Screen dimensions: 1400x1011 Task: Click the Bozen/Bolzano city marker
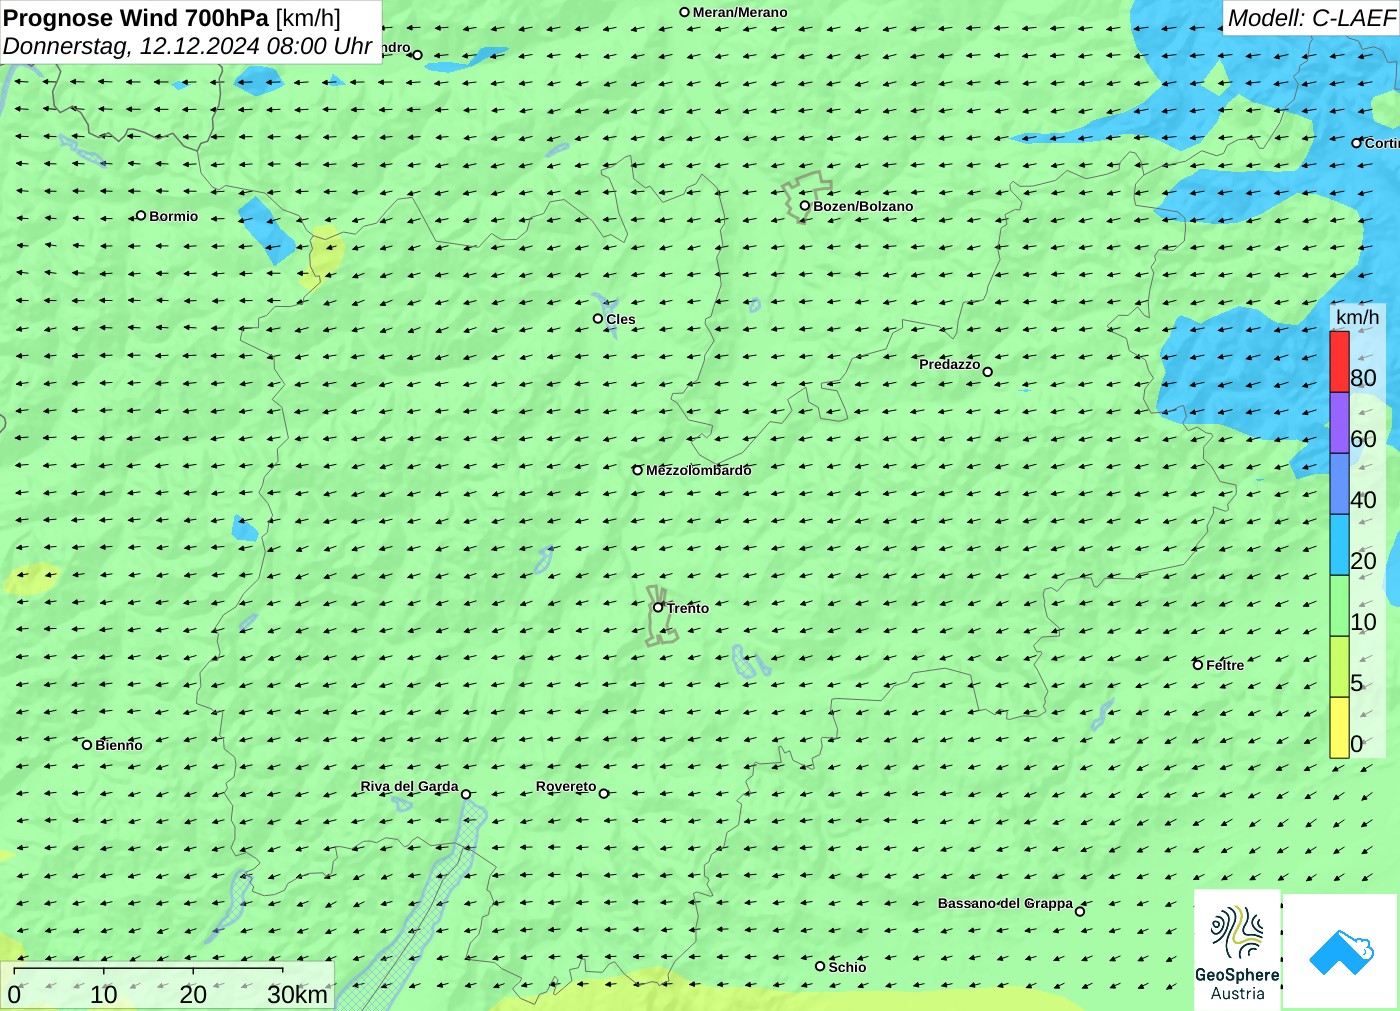point(805,206)
